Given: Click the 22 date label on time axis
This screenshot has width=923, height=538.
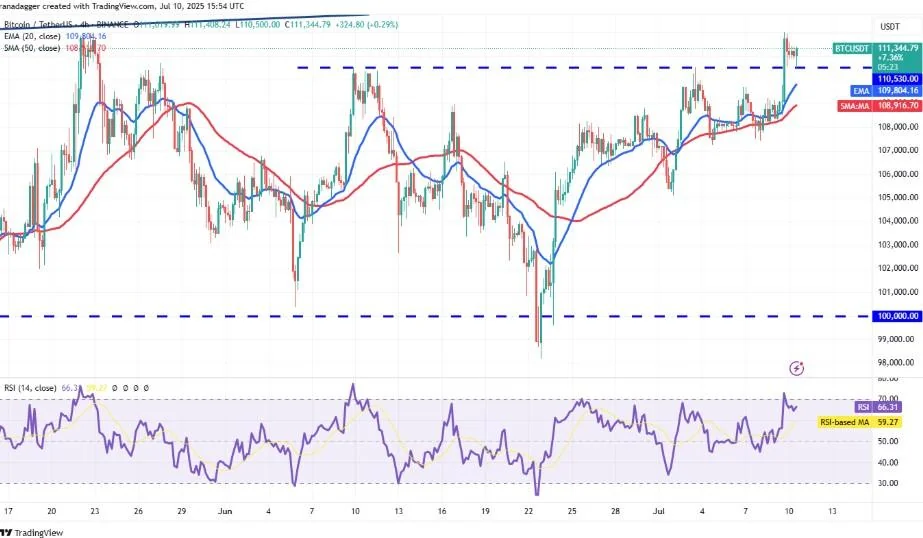Looking at the screenshot, I should coord(529,511).
